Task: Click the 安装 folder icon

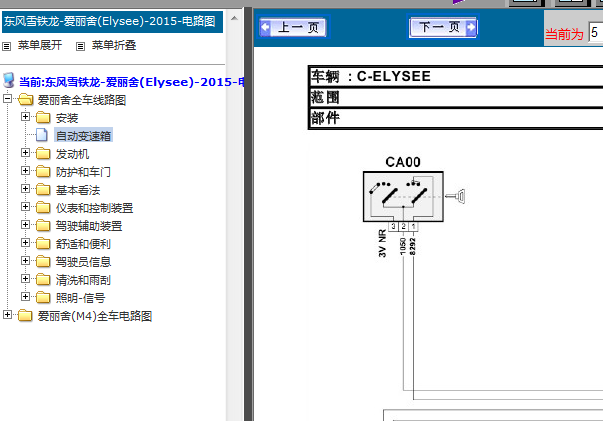Action: click(x=43, y=117)
